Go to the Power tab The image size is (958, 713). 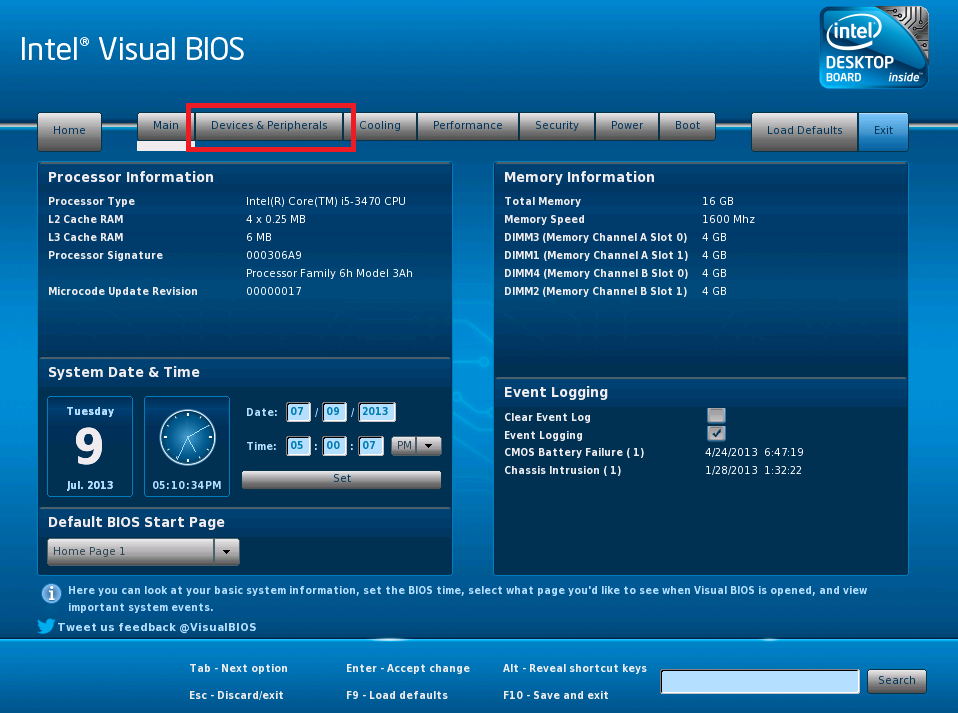point(627,125)
